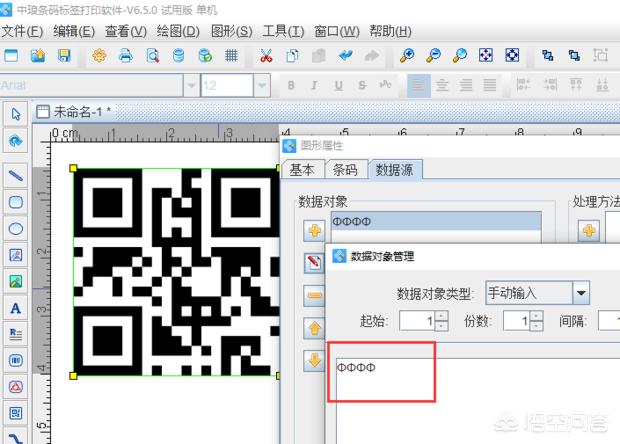Screen dimensions: 620x444
Task: Open the 窗口(W) menu
Action: 336,31
